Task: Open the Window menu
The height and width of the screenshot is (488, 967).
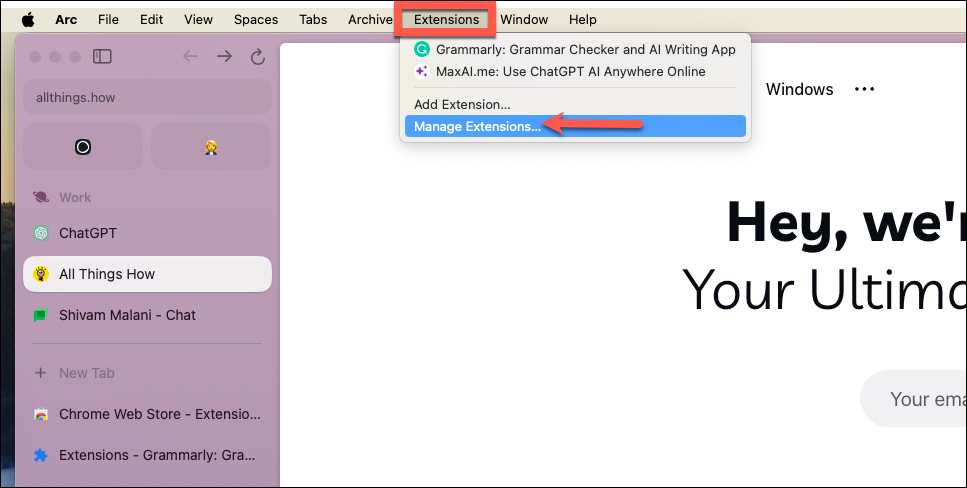Action: coord(524,20)
